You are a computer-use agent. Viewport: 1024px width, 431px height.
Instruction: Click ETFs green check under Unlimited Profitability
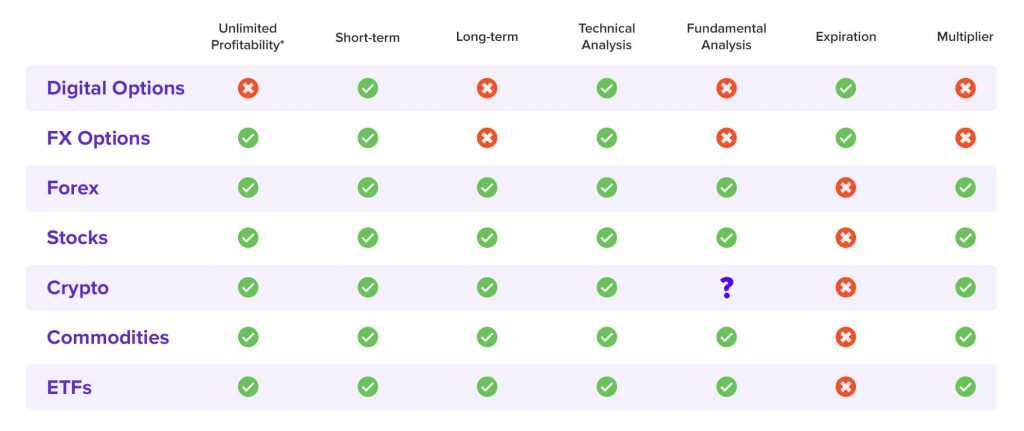[248, 387]
